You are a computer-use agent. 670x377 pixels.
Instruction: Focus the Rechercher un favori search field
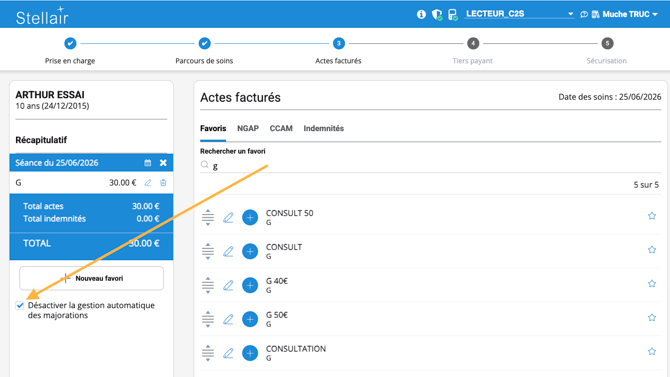[x=430, y=165]
